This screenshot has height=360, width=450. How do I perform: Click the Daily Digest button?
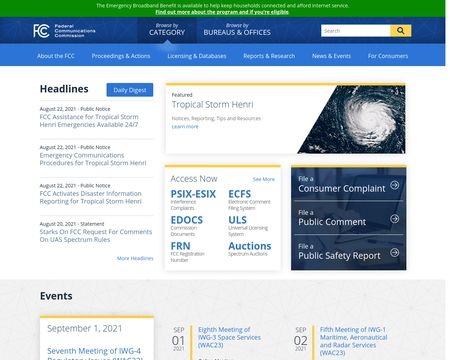pos(130,90)
